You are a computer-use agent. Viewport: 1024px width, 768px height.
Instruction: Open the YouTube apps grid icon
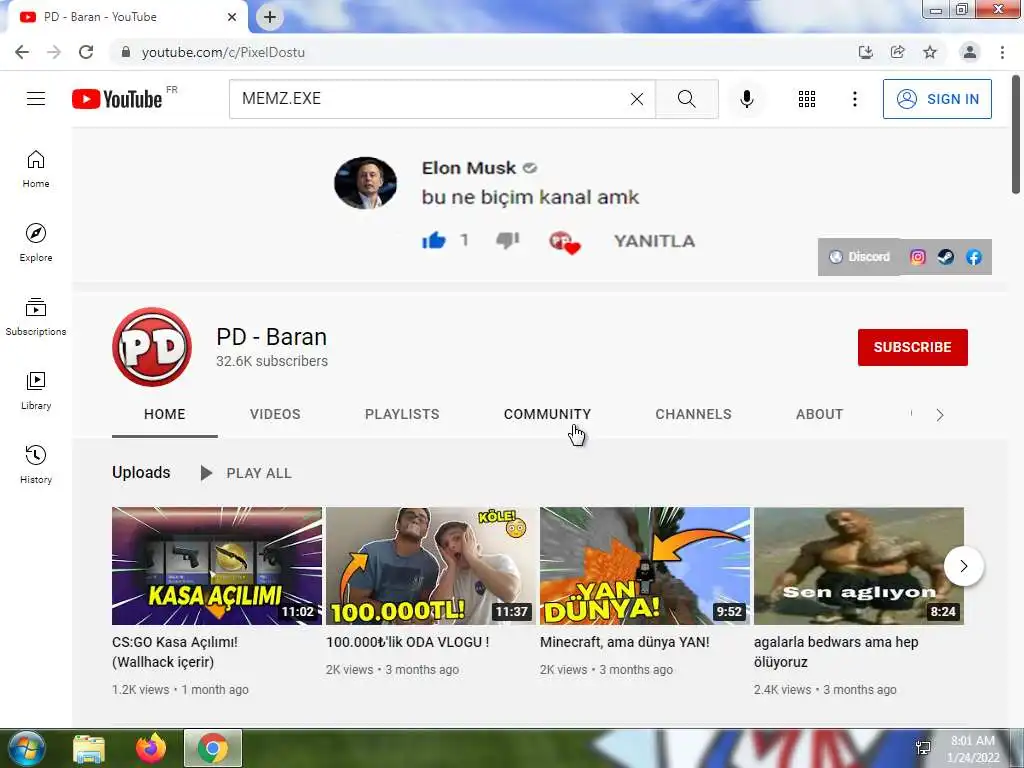pos(807,99)
